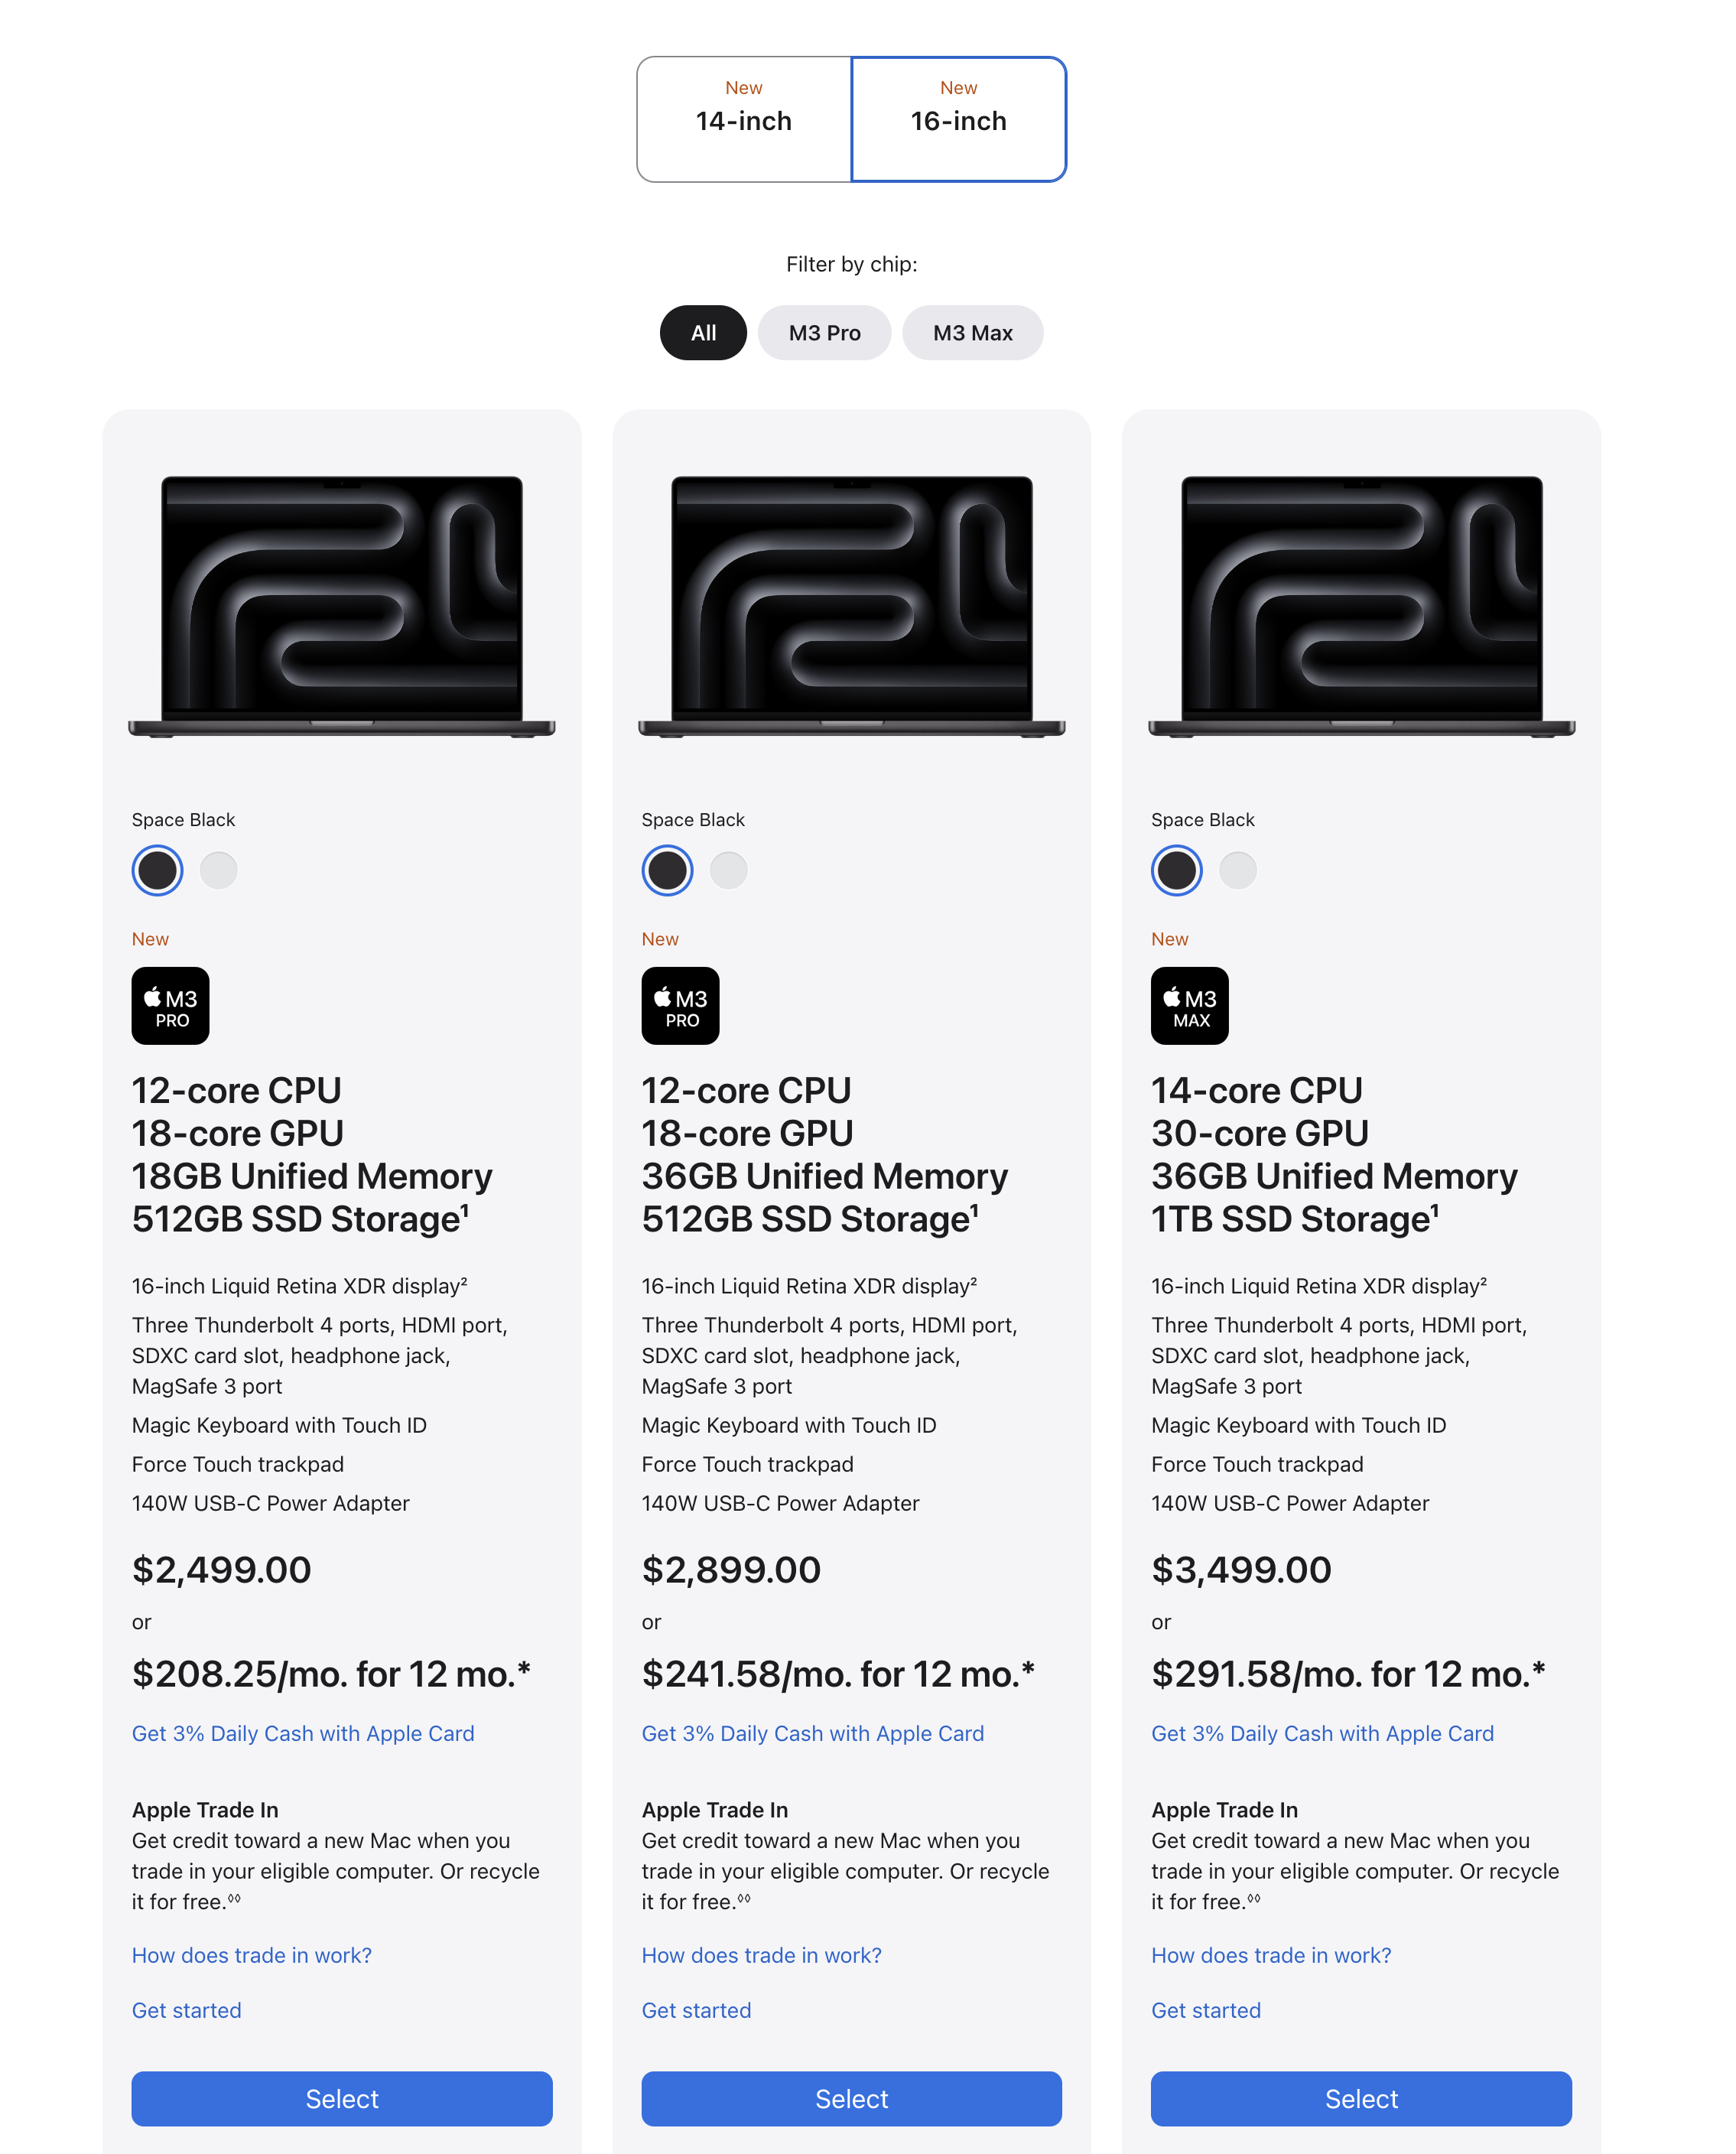Choose Space Black on the middle model

click(667, 870)
